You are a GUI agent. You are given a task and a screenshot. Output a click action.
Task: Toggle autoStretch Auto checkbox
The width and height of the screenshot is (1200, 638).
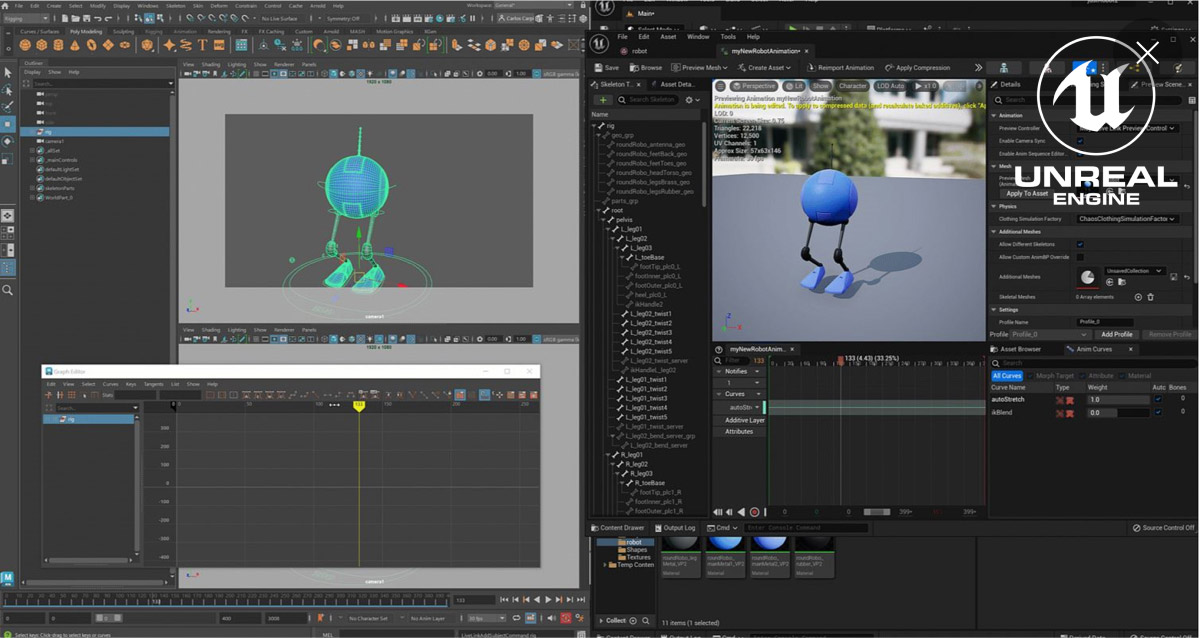point(1158,399)
